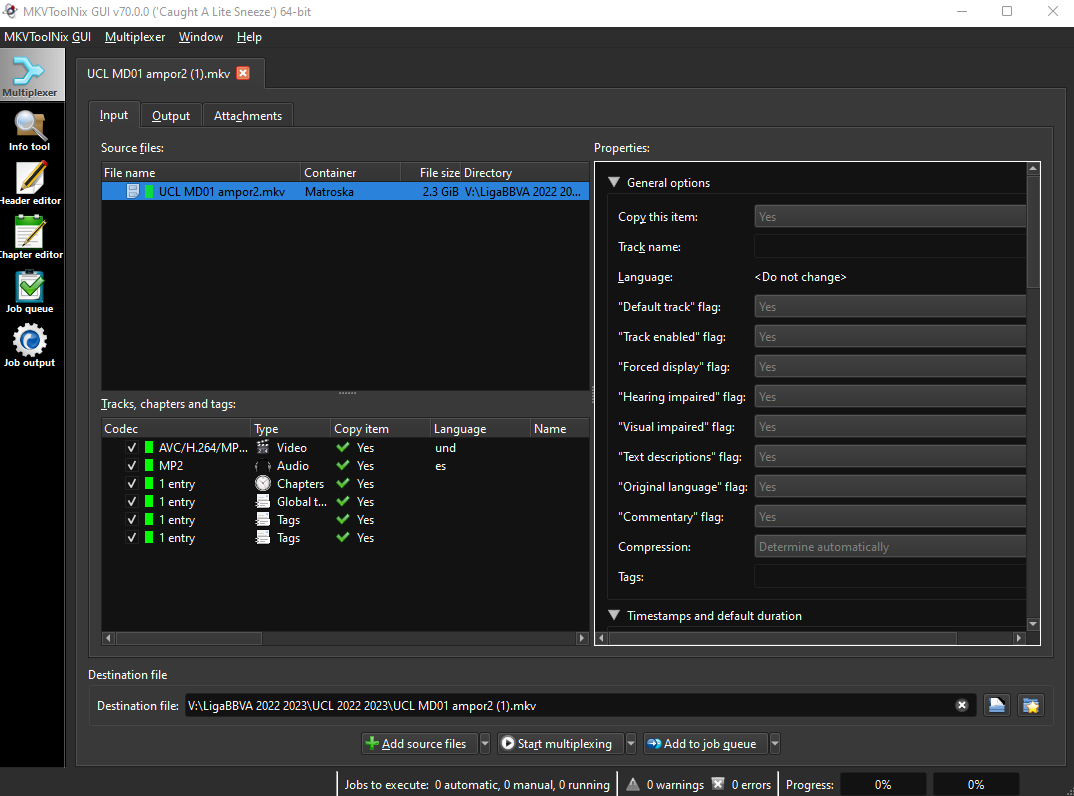Click the second progress bar showing 0%
Image resolution: width=1074 pixels, height=796 pixels.
(x=976, y=784)
